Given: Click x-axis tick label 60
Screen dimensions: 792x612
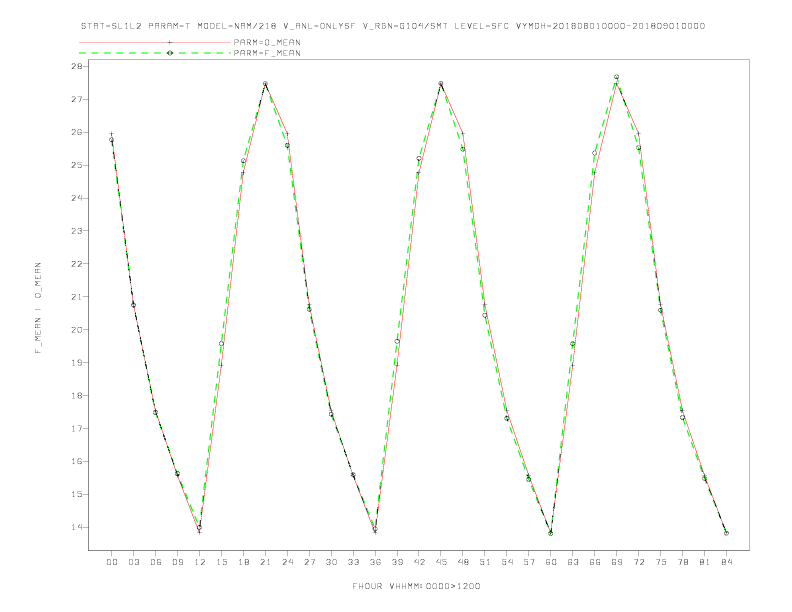Looking at the screenshot, I should tap(551, 562).
